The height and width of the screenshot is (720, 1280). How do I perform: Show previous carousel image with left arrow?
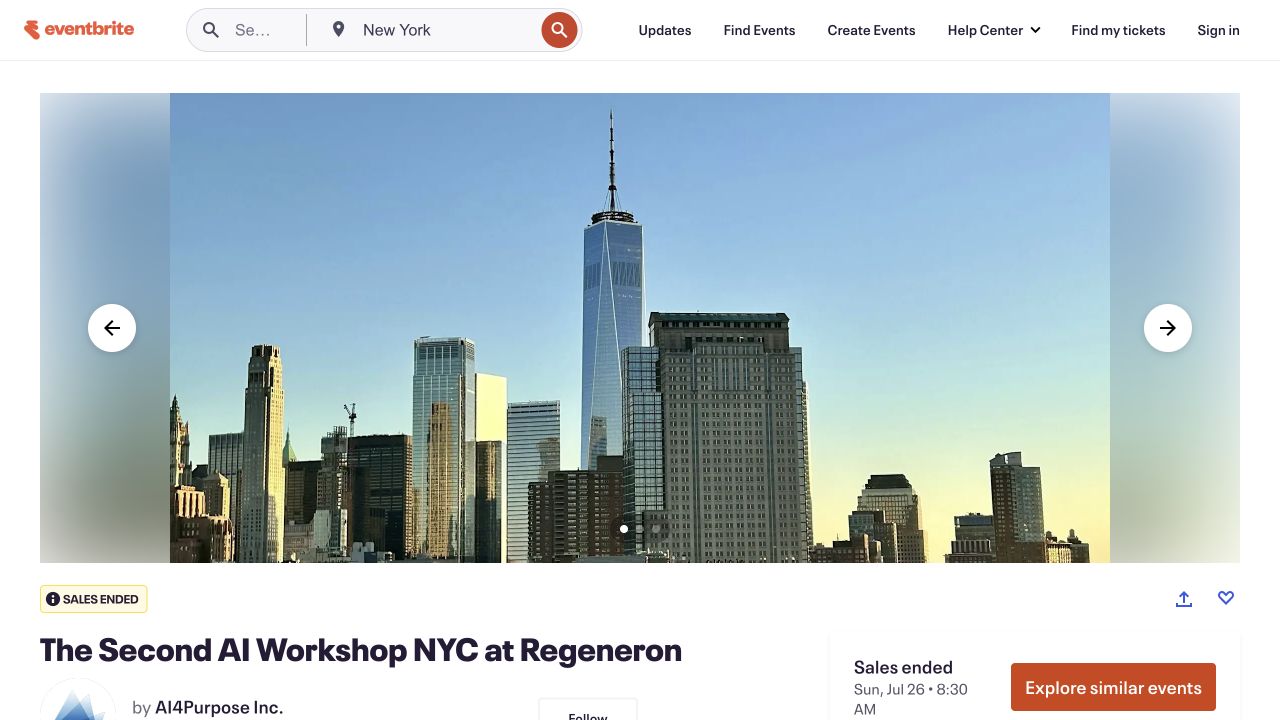pos(112,328)
